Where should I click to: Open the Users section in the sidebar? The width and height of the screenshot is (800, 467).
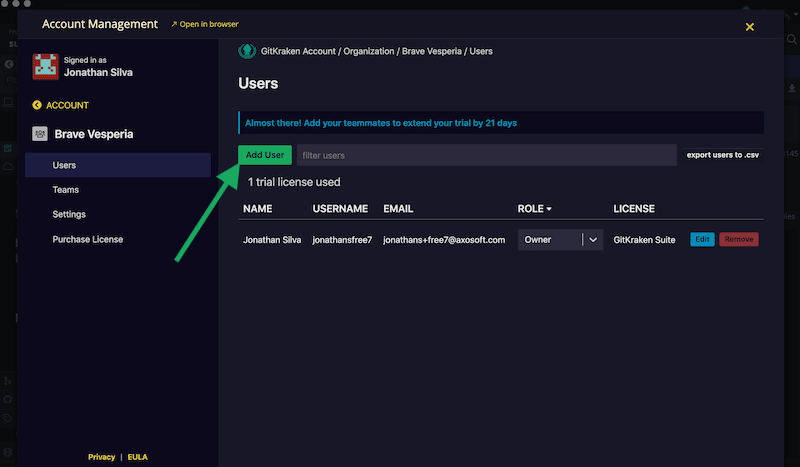64,165
